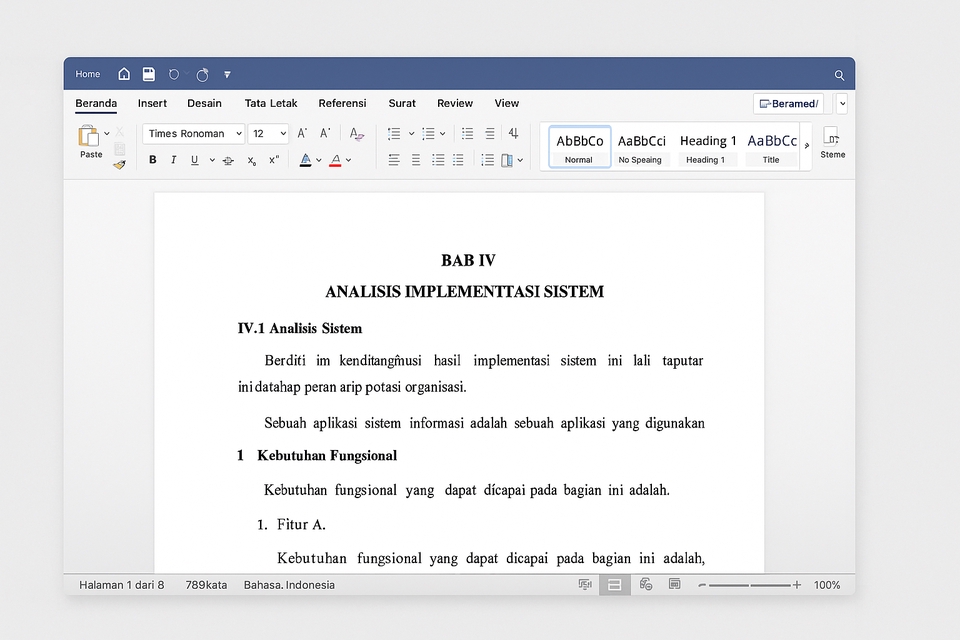Open the Tata Letak tab

click(271, 103)
